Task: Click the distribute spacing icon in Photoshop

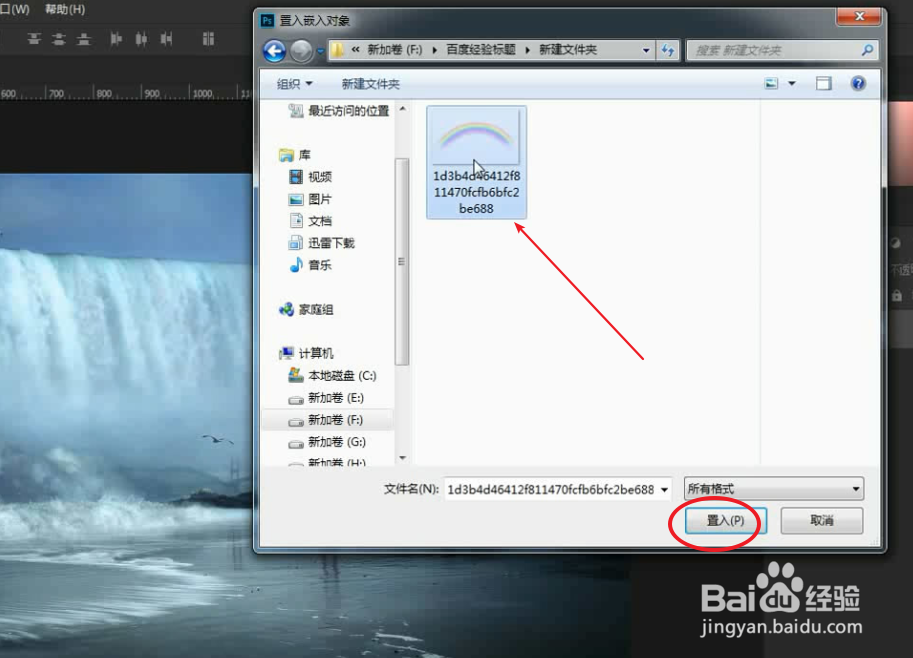Action: (208, 39)
